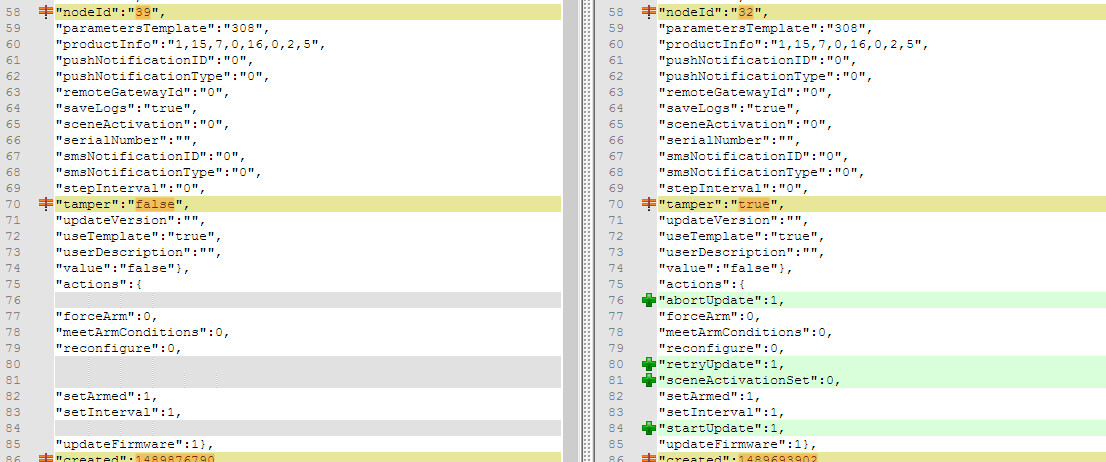Click the added-line icon beside sceneActivationSet

point(649,380)
